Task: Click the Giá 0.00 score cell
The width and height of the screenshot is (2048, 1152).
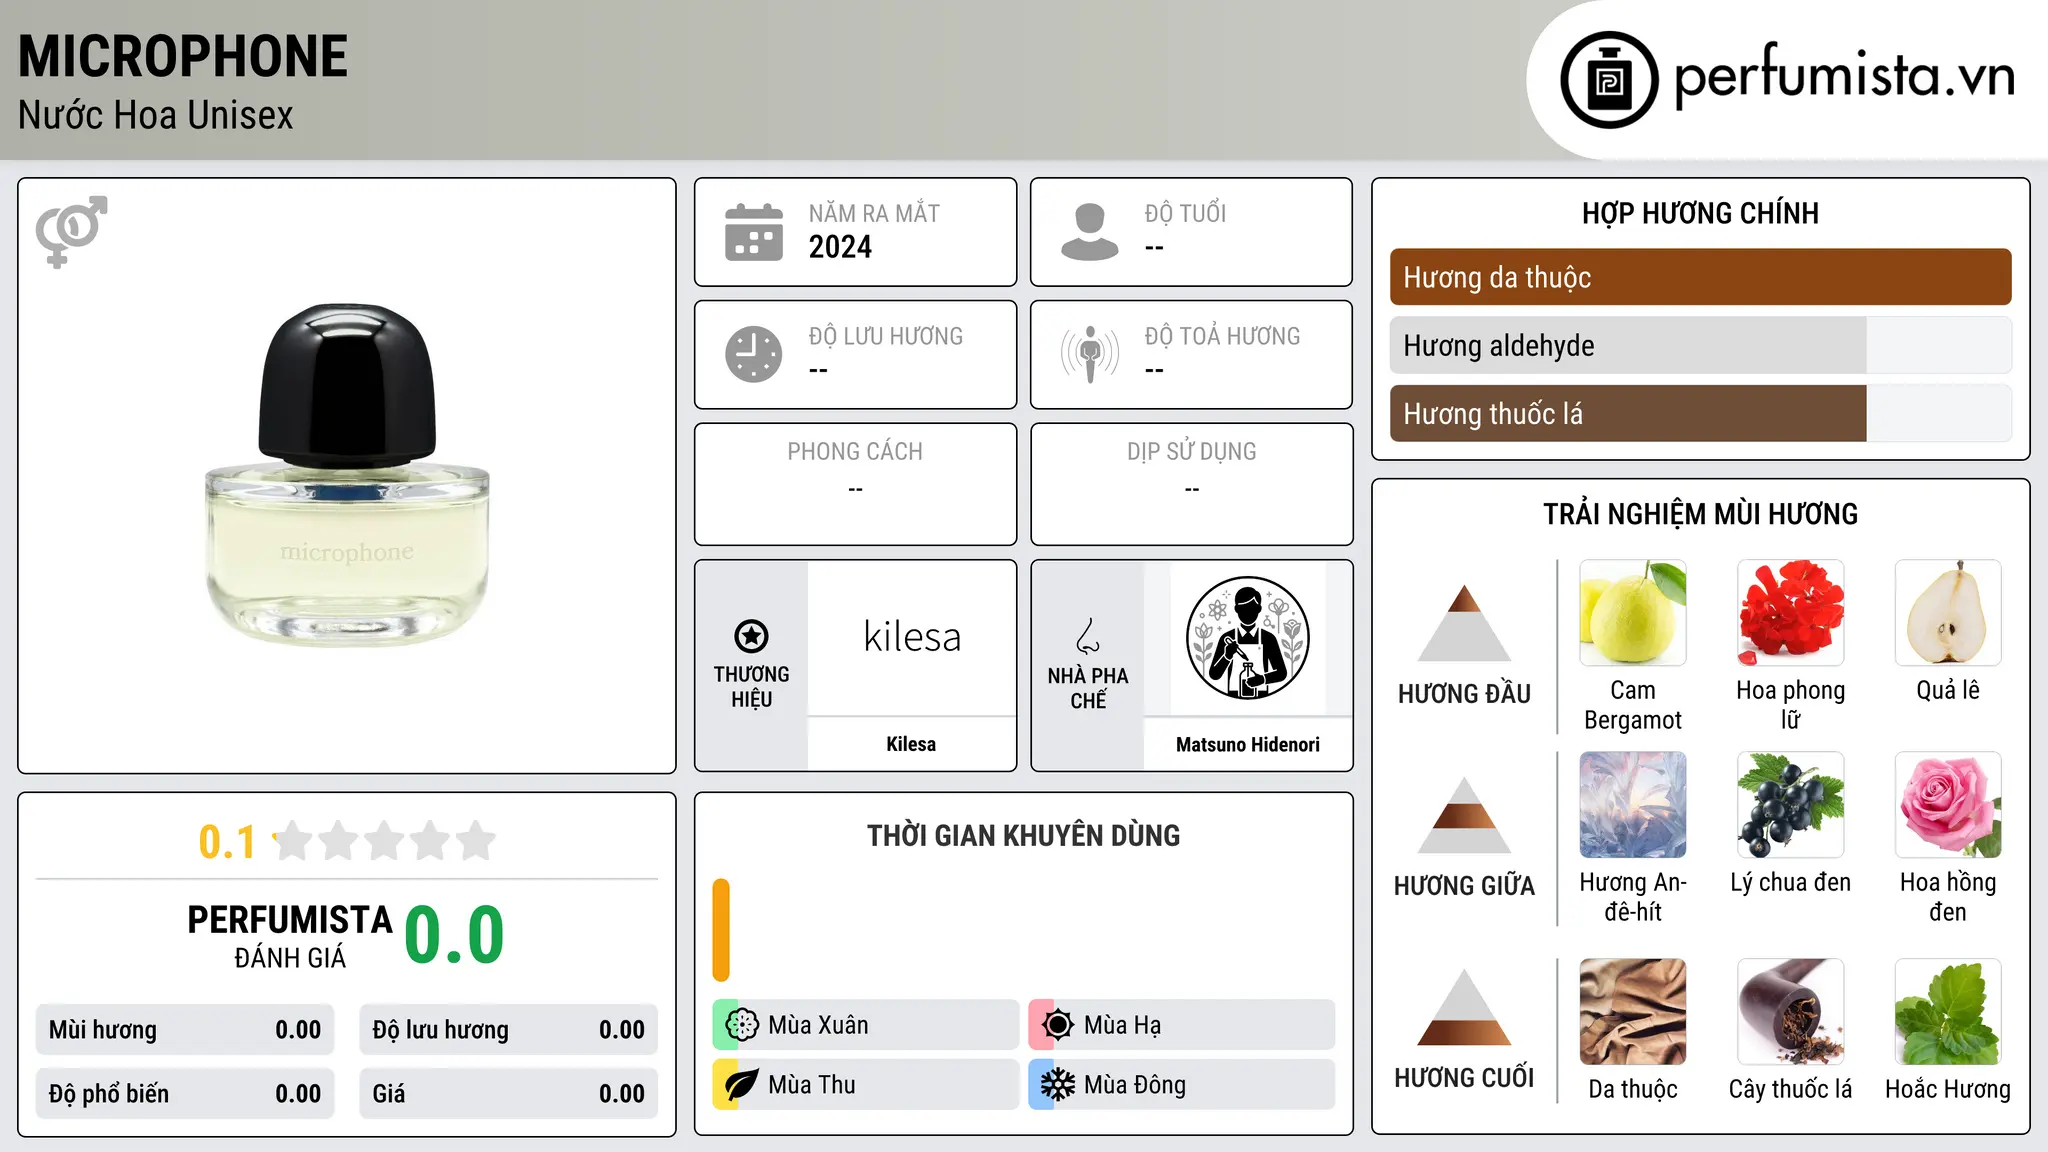Action: click(x=508, y=1094)
